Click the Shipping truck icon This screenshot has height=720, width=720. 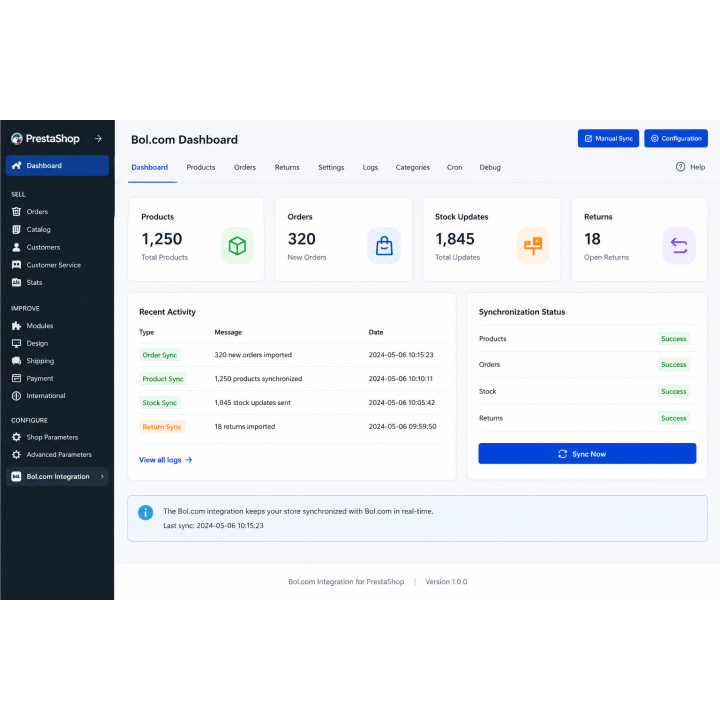coord(16,361)
